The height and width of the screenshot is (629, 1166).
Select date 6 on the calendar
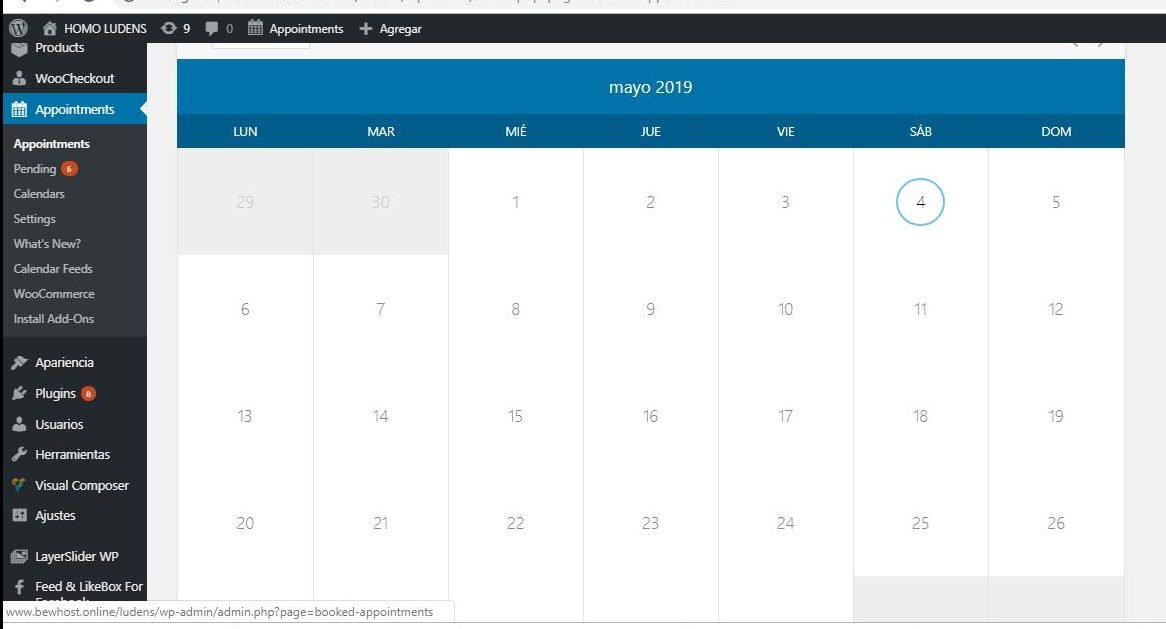[245, 309]
